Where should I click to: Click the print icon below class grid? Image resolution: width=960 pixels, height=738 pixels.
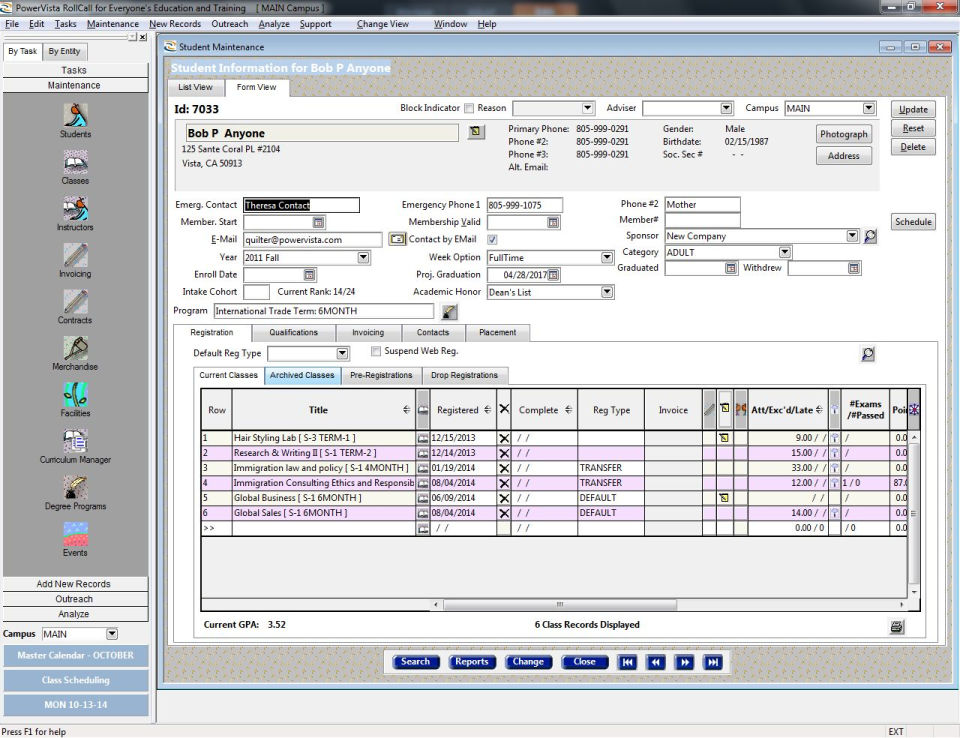(896, 626)
